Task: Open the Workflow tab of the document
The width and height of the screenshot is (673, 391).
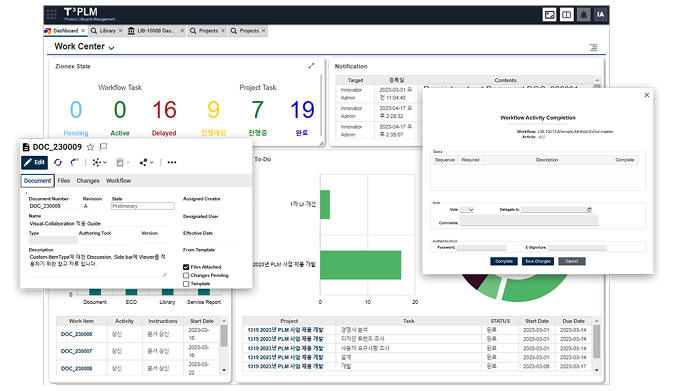Action: (118, 181)
